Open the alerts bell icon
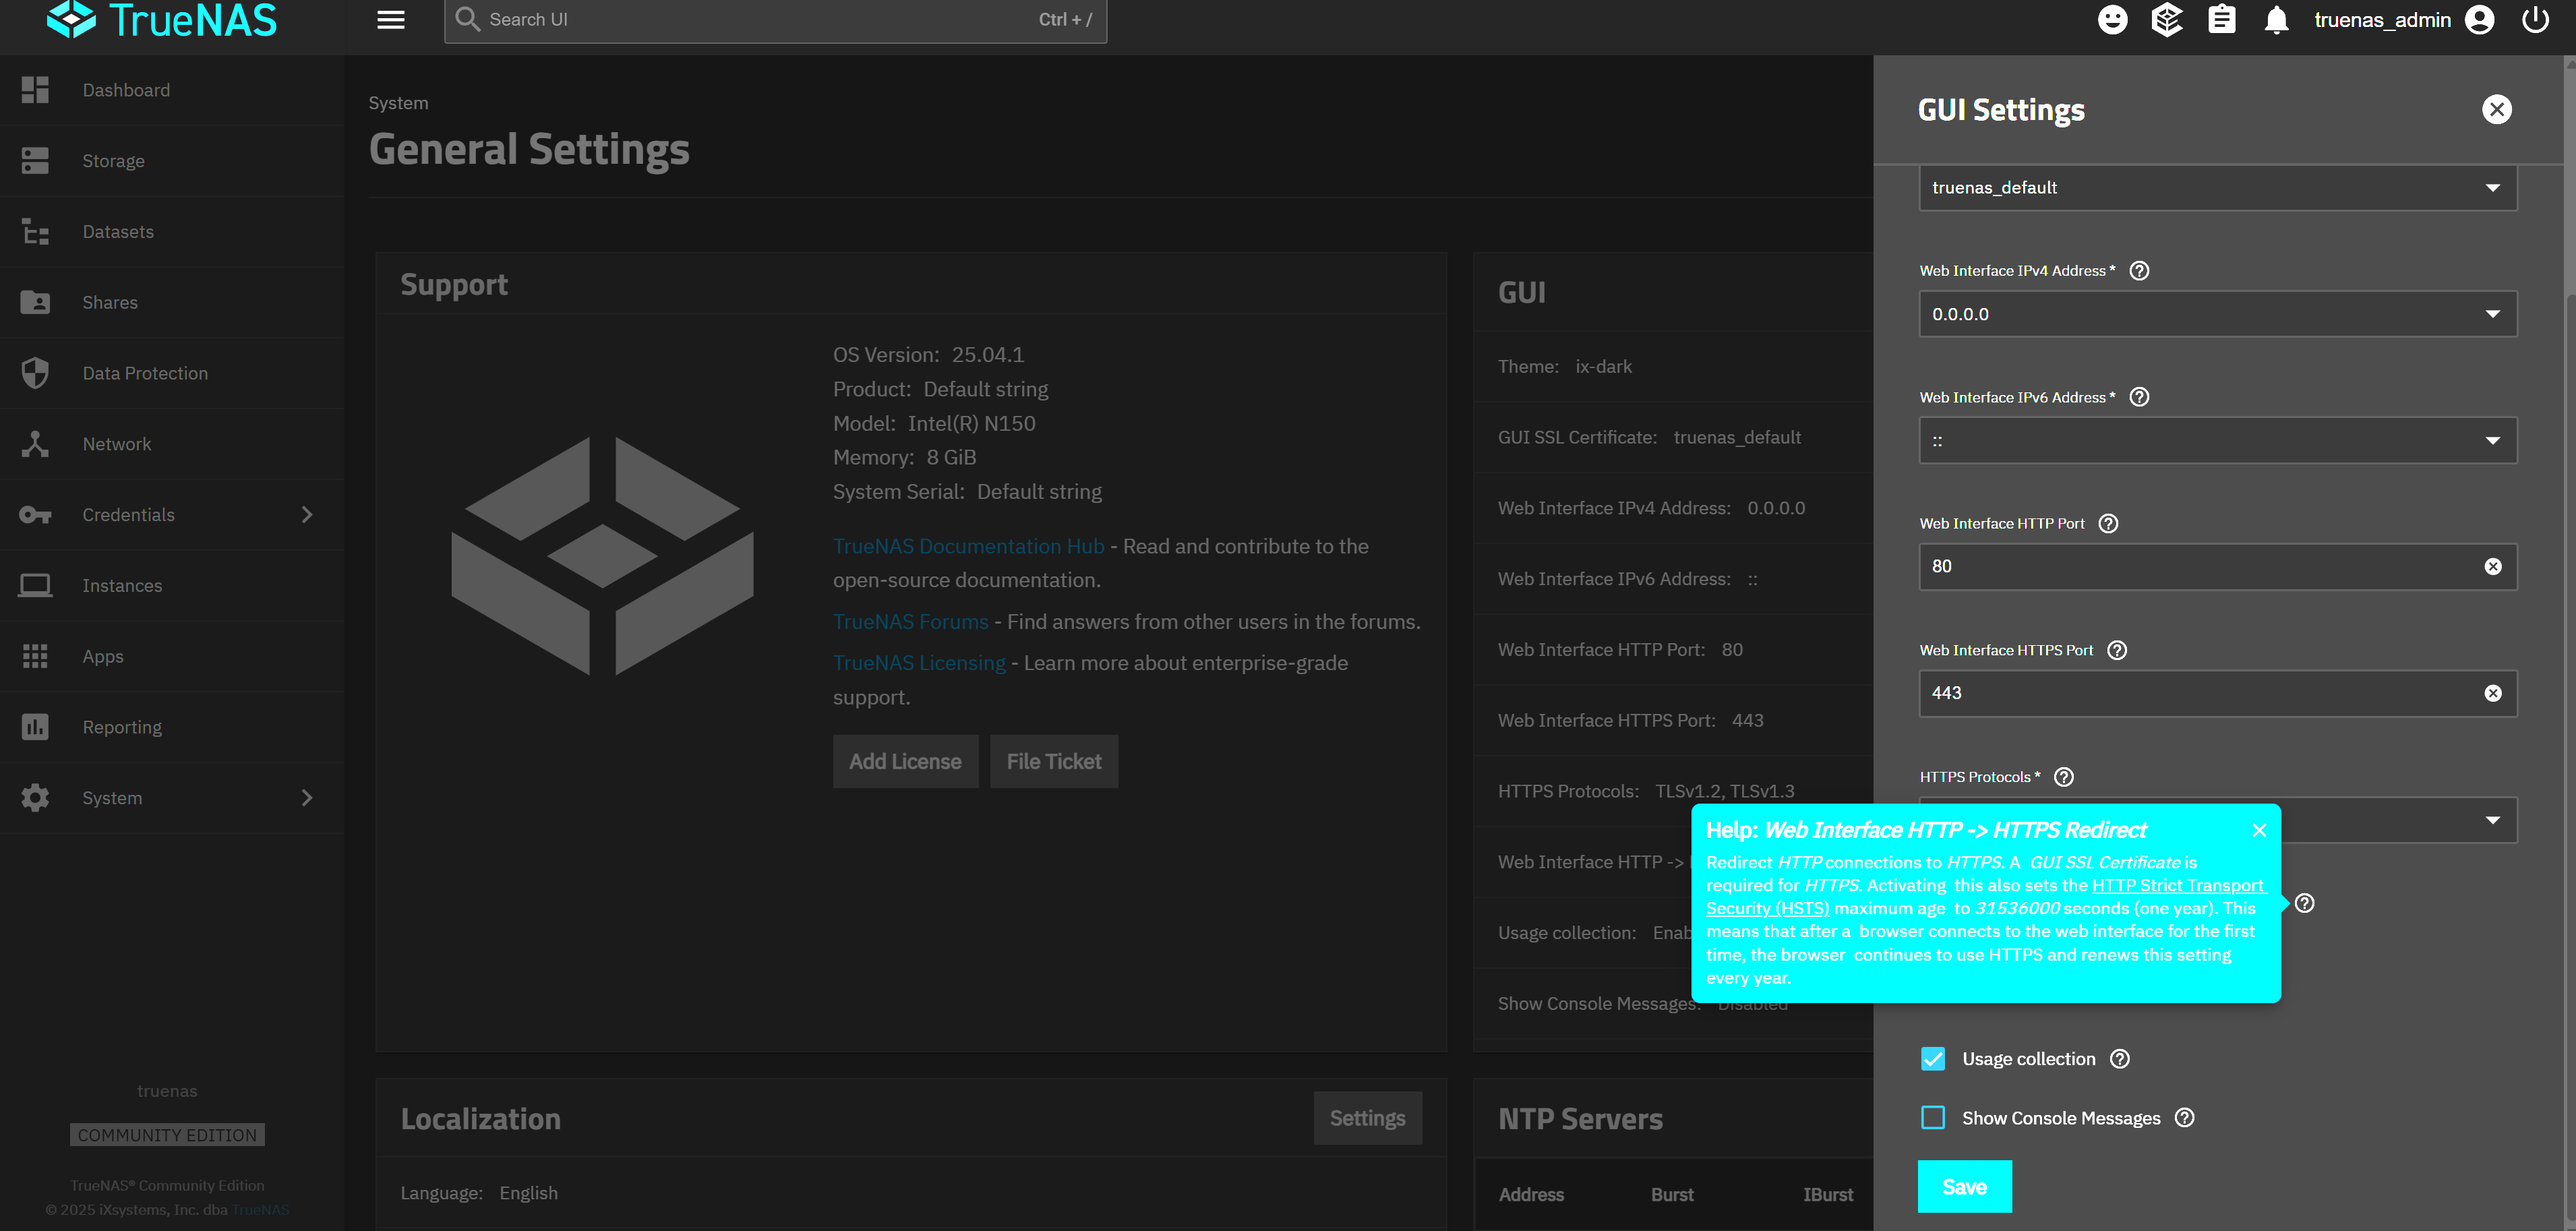The image size is (2576, 1231). click(x=2276, y=20)
